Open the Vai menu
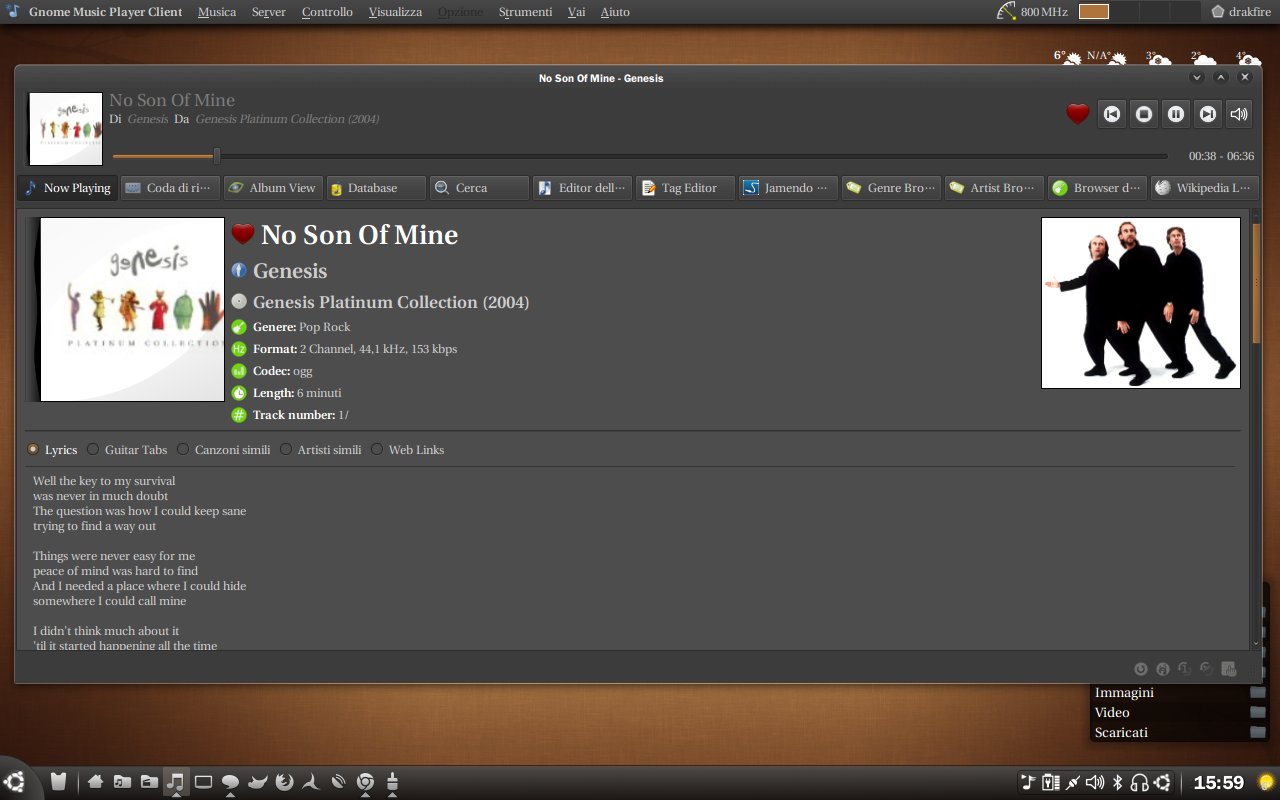Image resolution: width=1280 pixels, height=800 pixels. pyautogui.click(x=577, y=12)
